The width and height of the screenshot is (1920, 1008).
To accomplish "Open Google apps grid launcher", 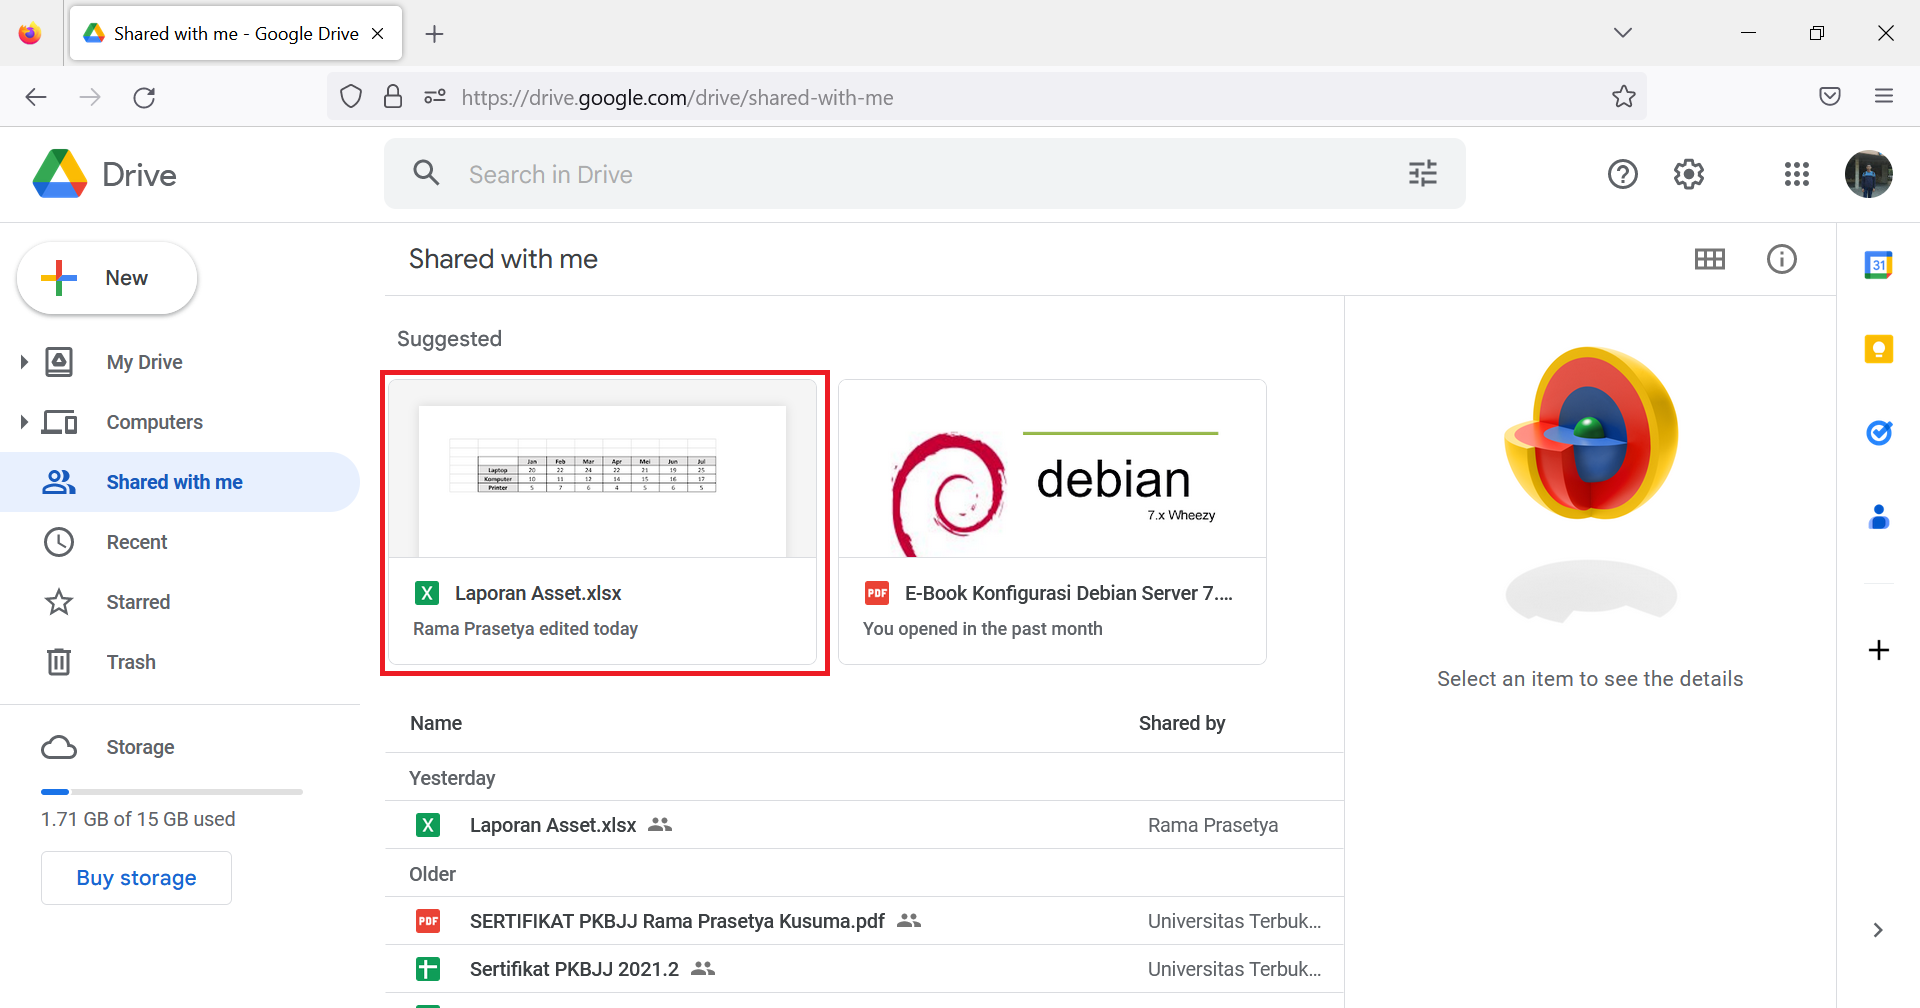I will tap(1797, 174).
